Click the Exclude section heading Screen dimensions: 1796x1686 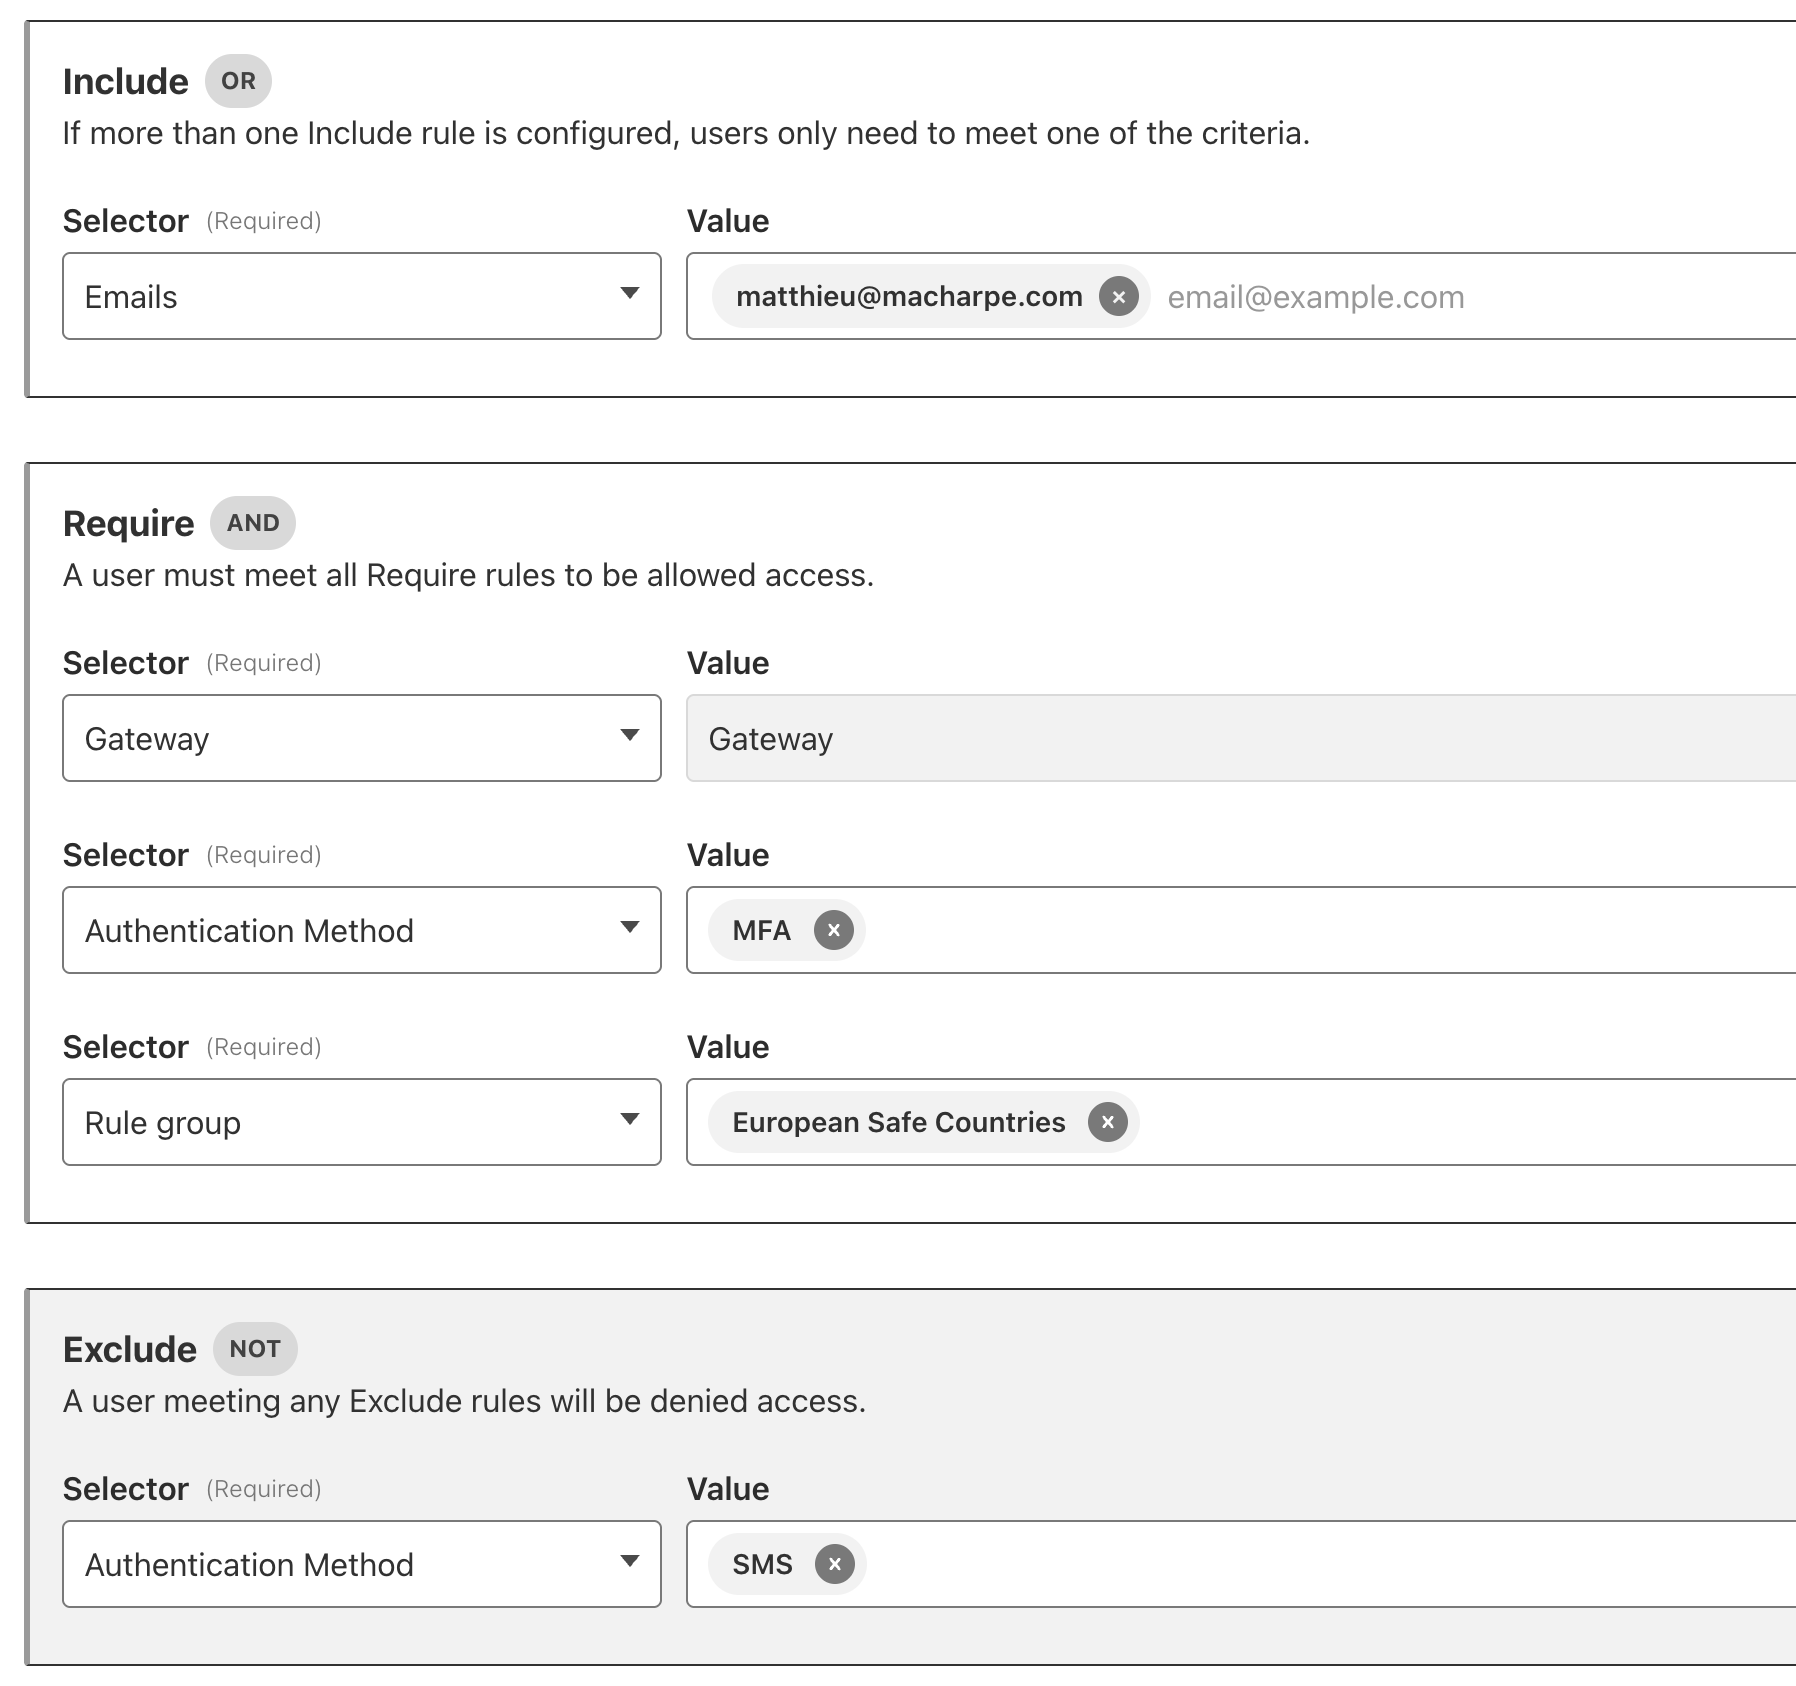pyautogui.click(x=130, y=1349)
